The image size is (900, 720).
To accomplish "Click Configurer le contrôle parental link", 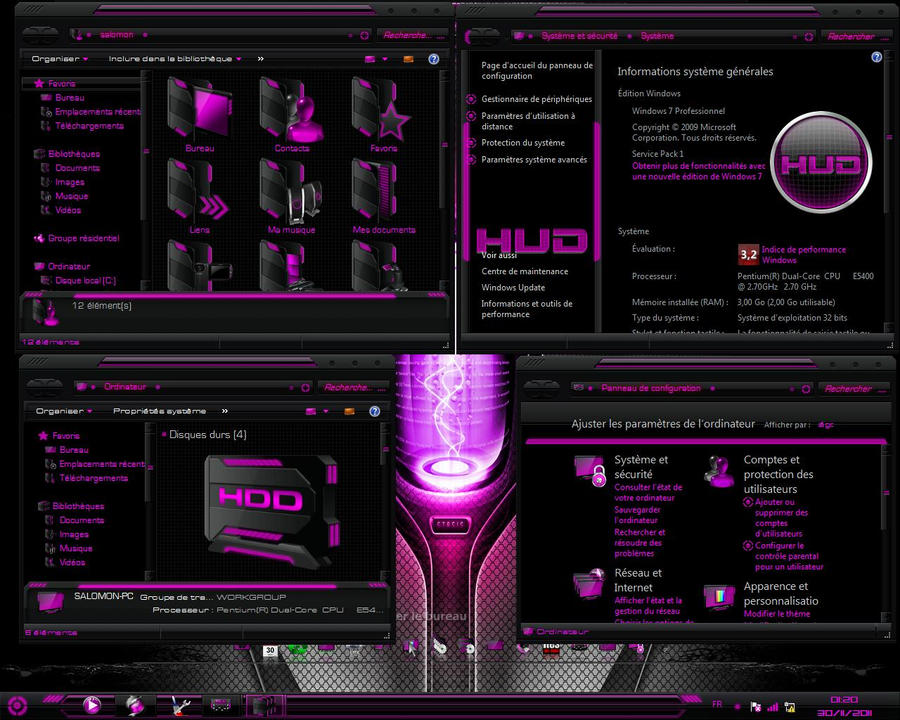I will tap(789, 556).
